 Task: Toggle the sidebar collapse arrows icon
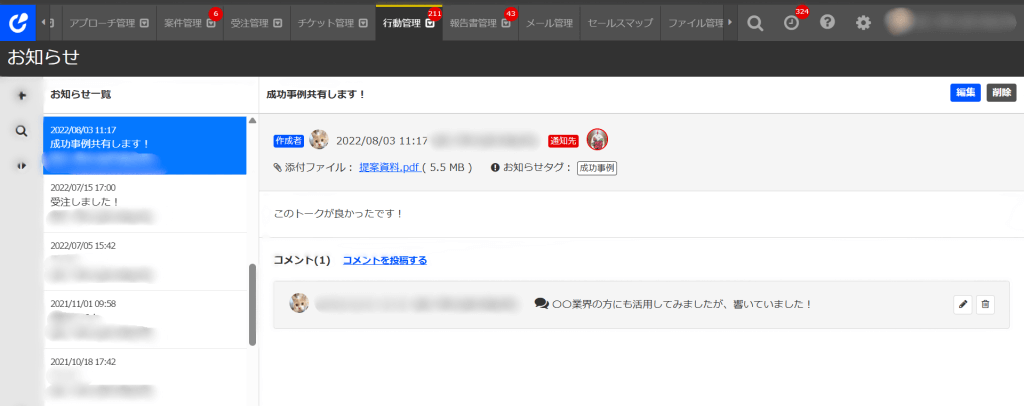[21, 165]
